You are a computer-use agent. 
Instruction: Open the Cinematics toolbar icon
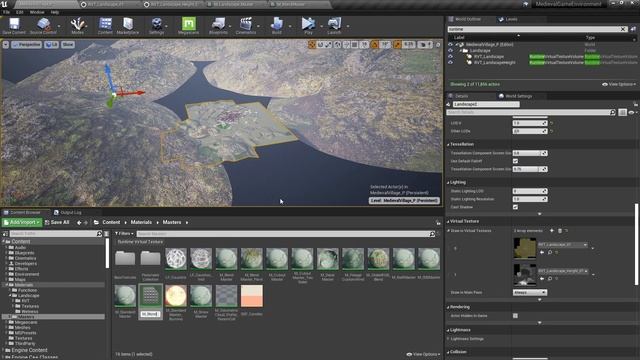246,25
